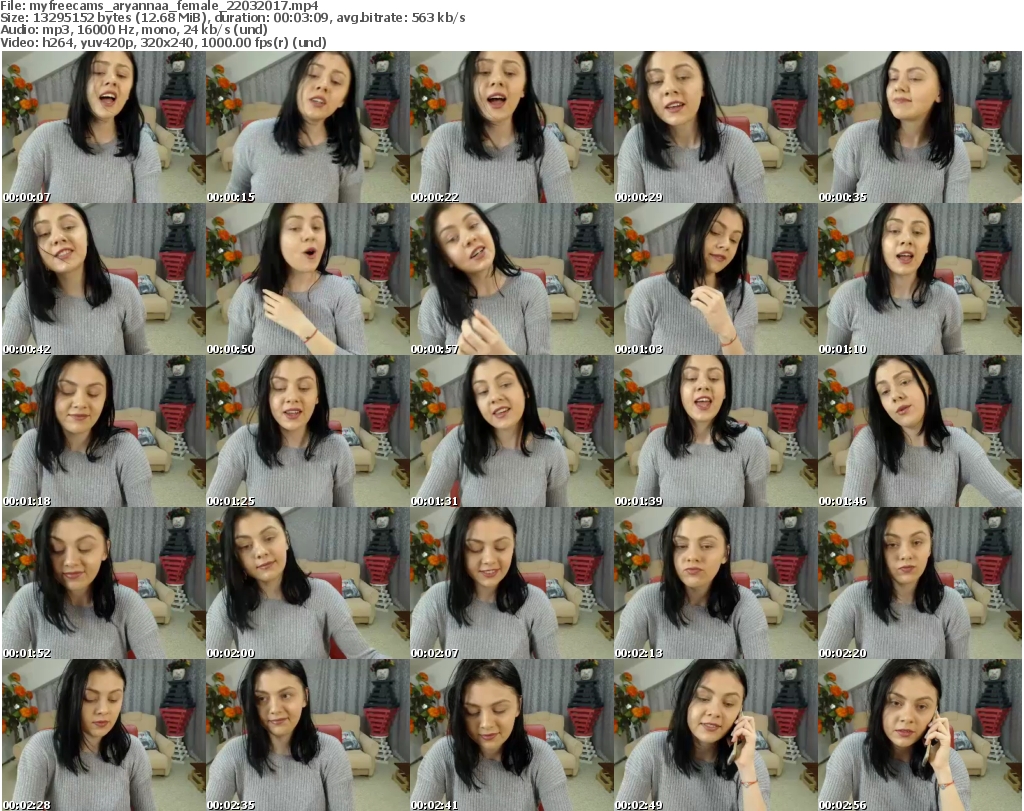Image resolution: width=1024 pixels, height=811 pixels.
Task: Select the thumbnail timestamped 00:00:15
Action: [308, 127]
